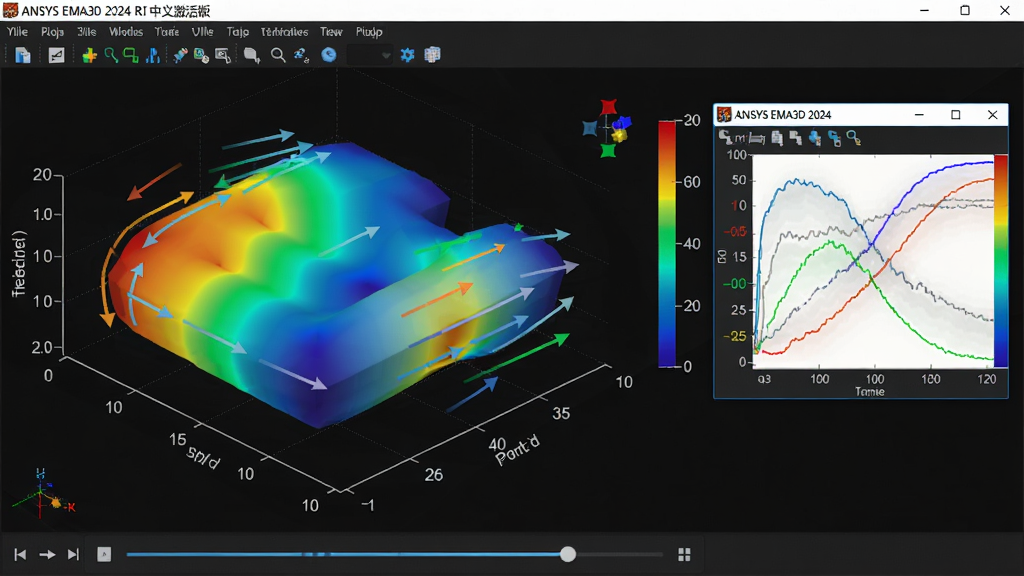The width and height of the screenshot is (1024, 576).
Task: Click the white magnifying glass search icon
Action: click(278, 56)
